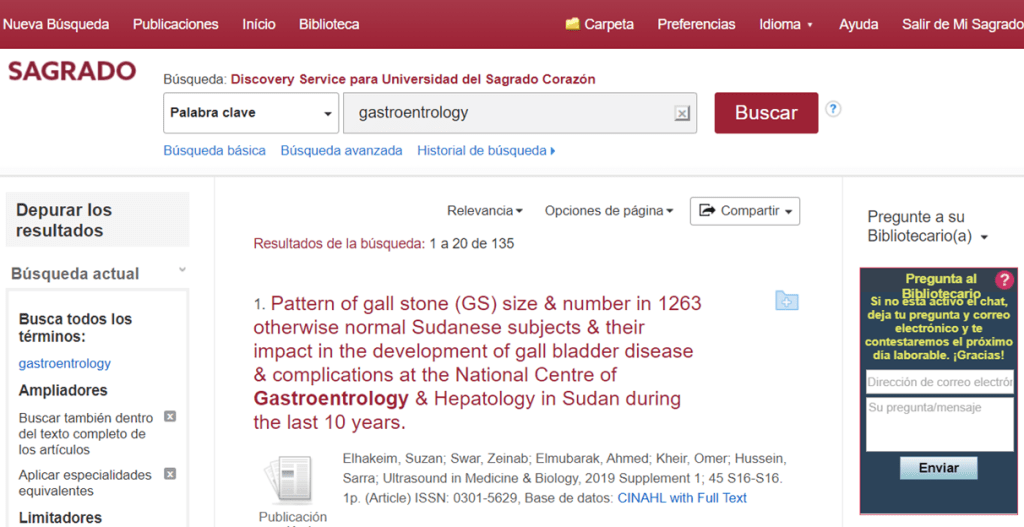1024x527 pixels.
Task: Open Opciones de página dropdown
Action: coord(608,211)
